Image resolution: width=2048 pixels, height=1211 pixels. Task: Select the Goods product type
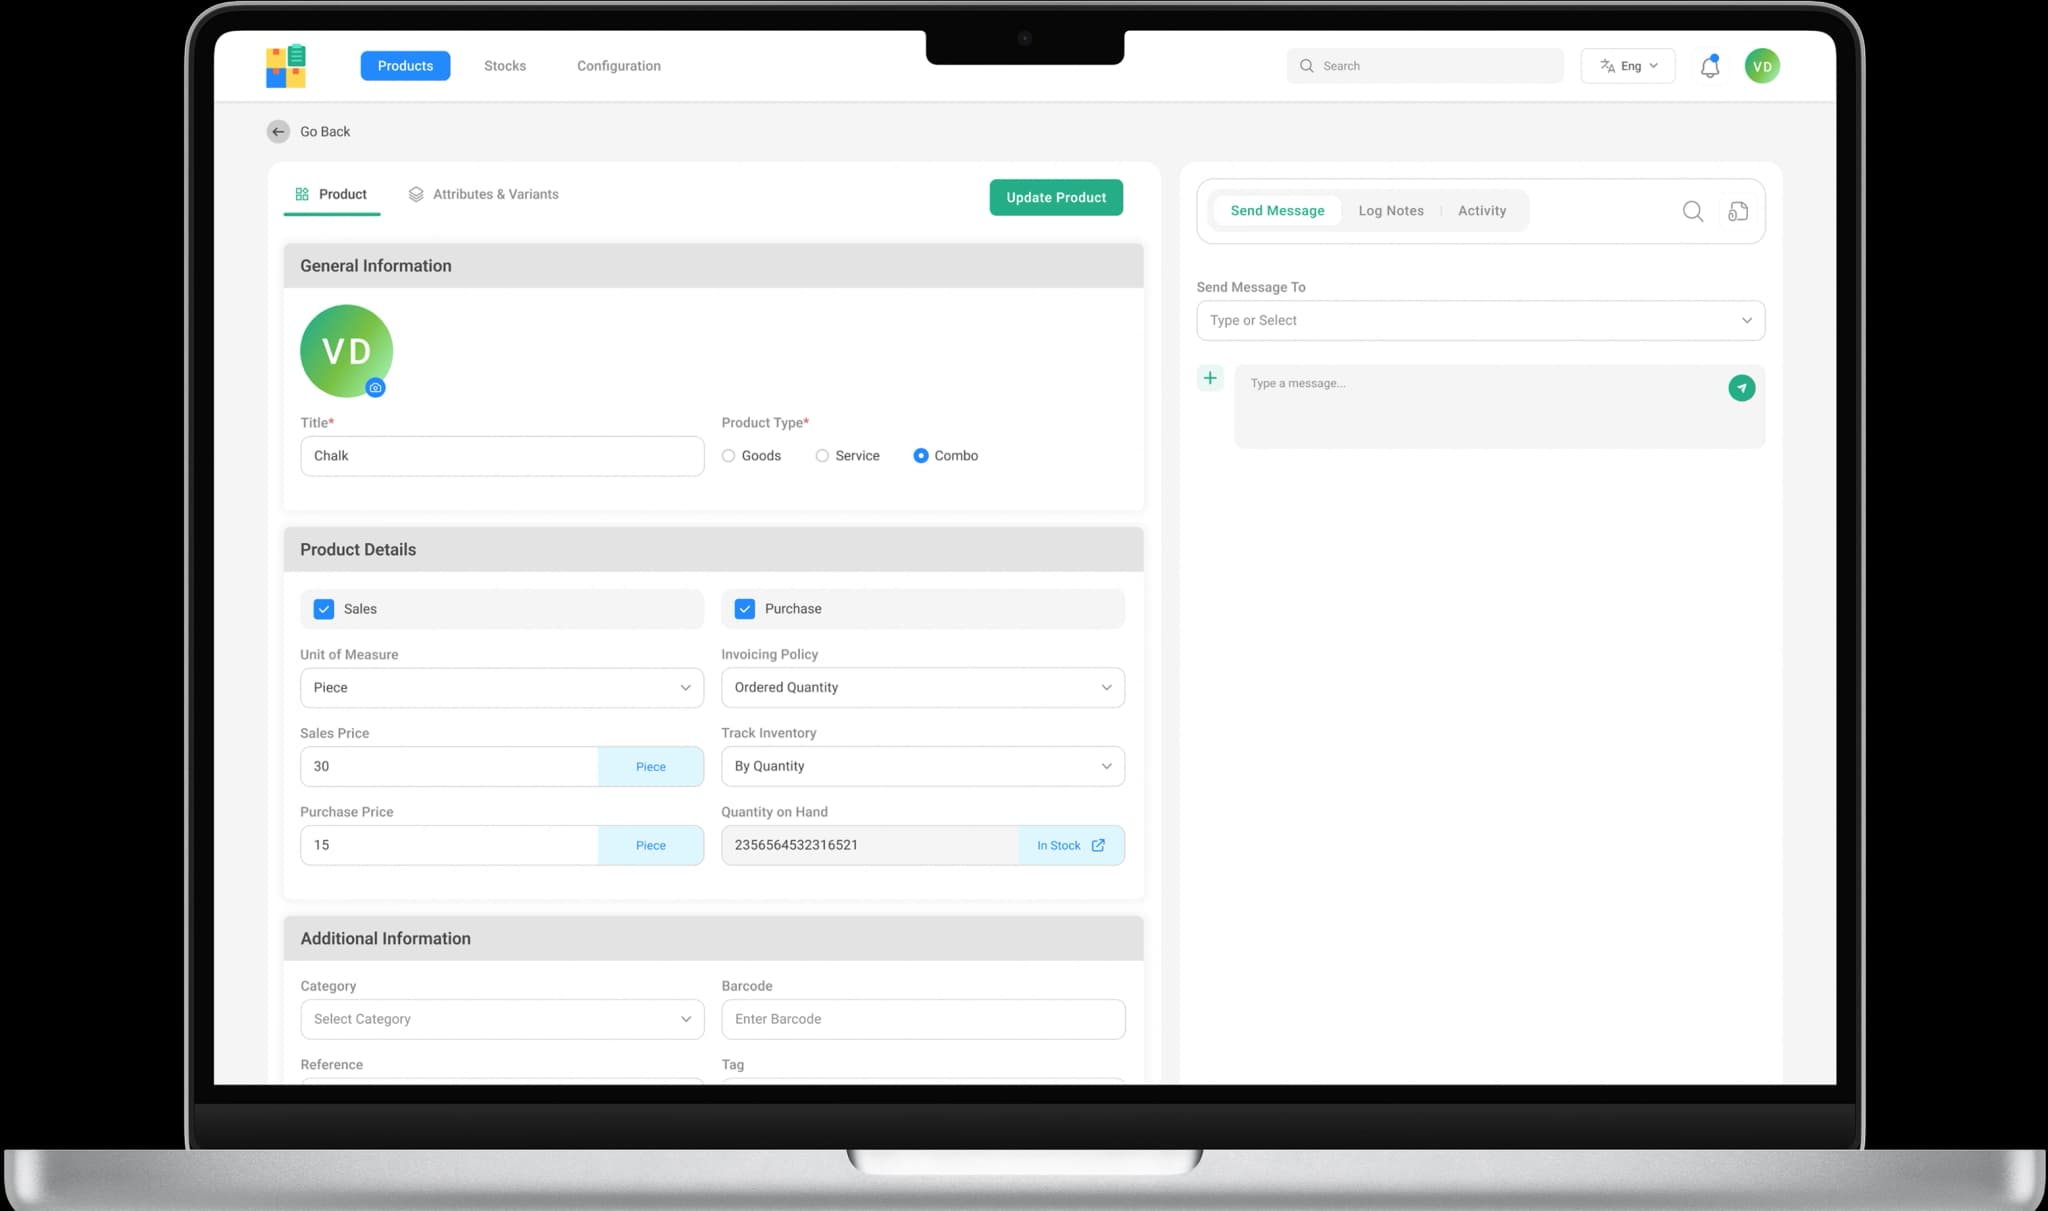tap(729, 456)
